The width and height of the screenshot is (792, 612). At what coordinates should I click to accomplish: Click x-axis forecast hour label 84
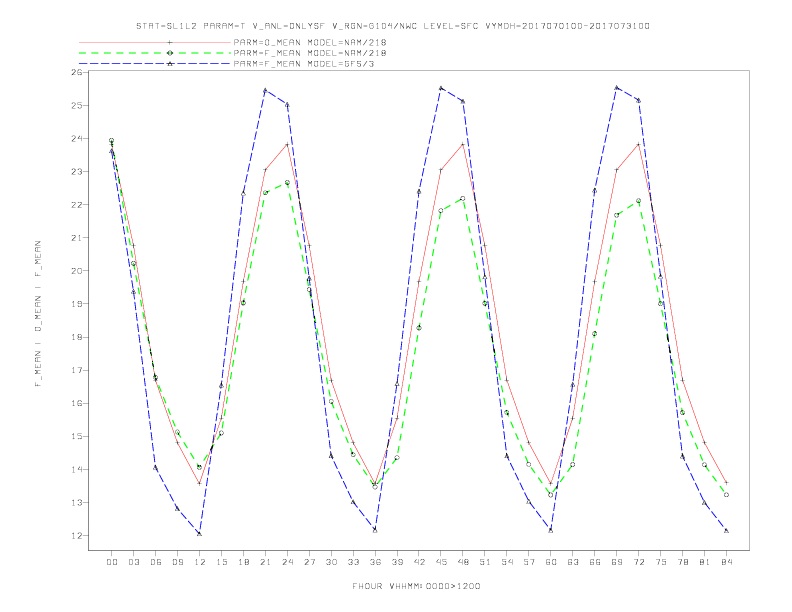click(727, 562)
